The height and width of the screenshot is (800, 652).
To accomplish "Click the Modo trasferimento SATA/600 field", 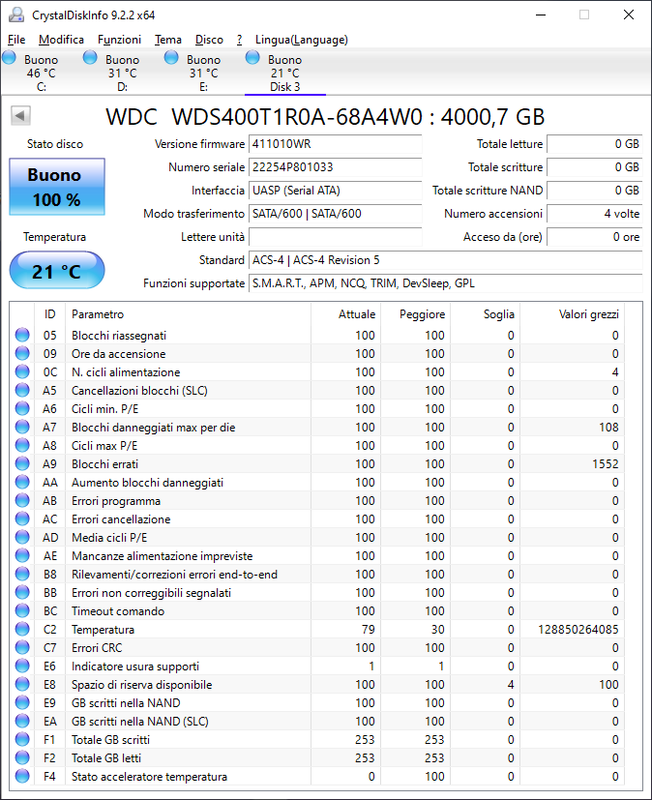I will [x=335, y=214].
